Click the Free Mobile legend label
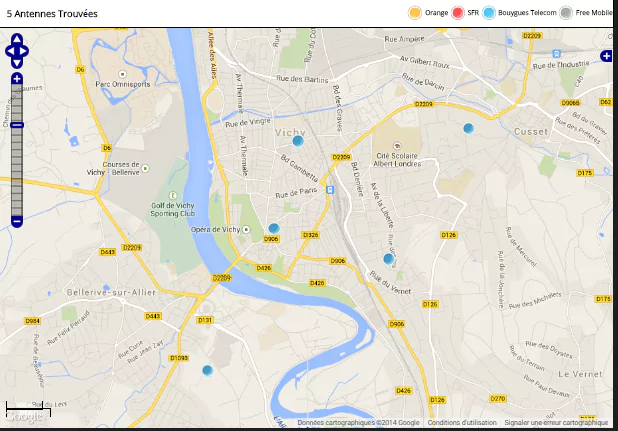 [x=594, y=13]
